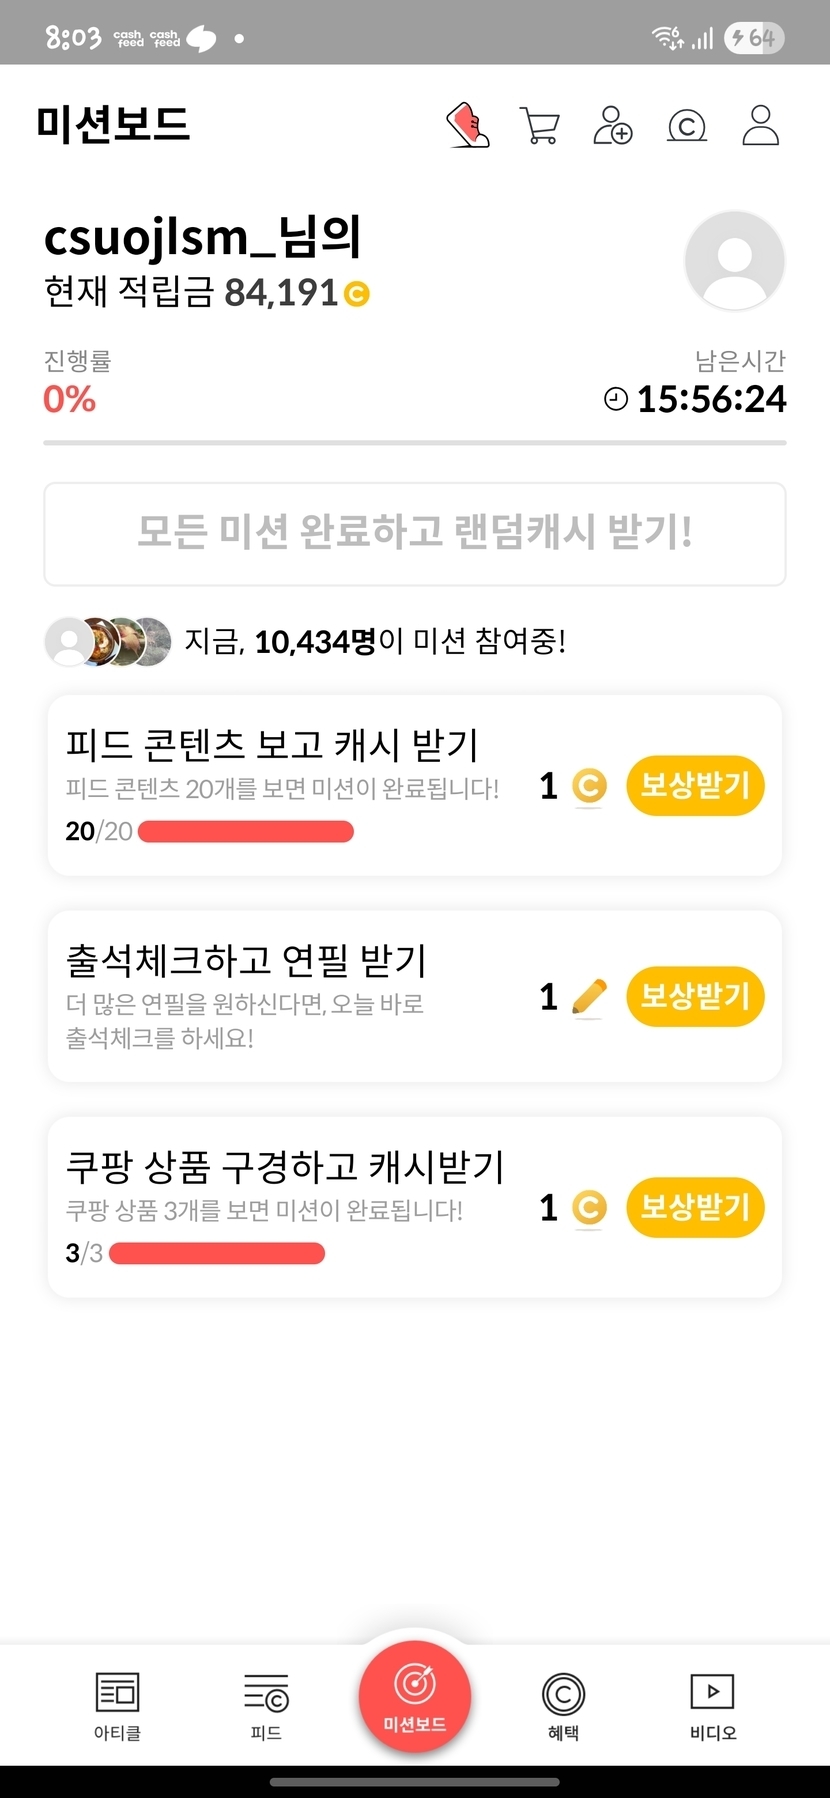Screen dimensions: 830x1798
Task: Claim the attendance check pencil reward
Action: pos(695,996)
